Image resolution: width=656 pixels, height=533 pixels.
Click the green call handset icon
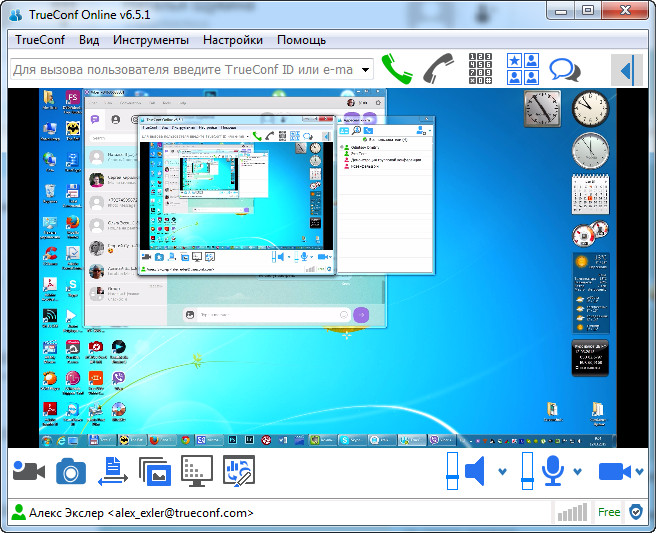(x=397, y=69)
